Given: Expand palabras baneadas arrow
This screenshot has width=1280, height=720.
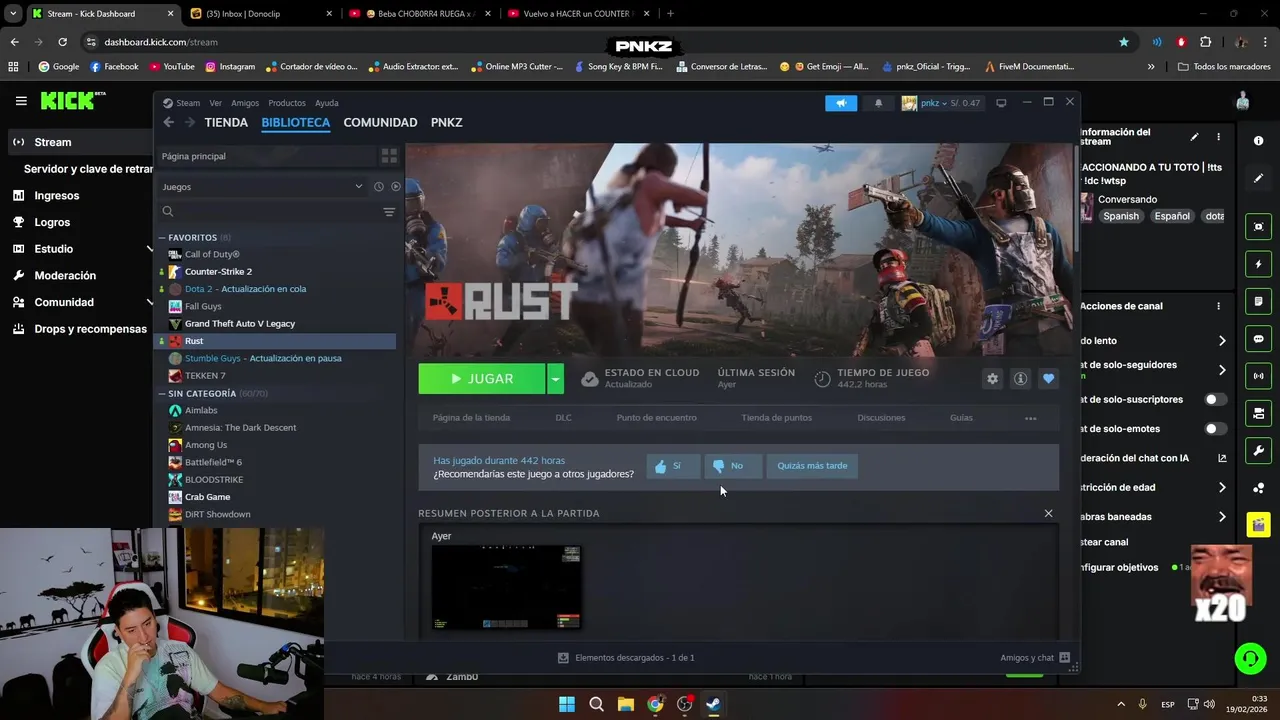Looking at the screenshot, I should [1221, 517].
